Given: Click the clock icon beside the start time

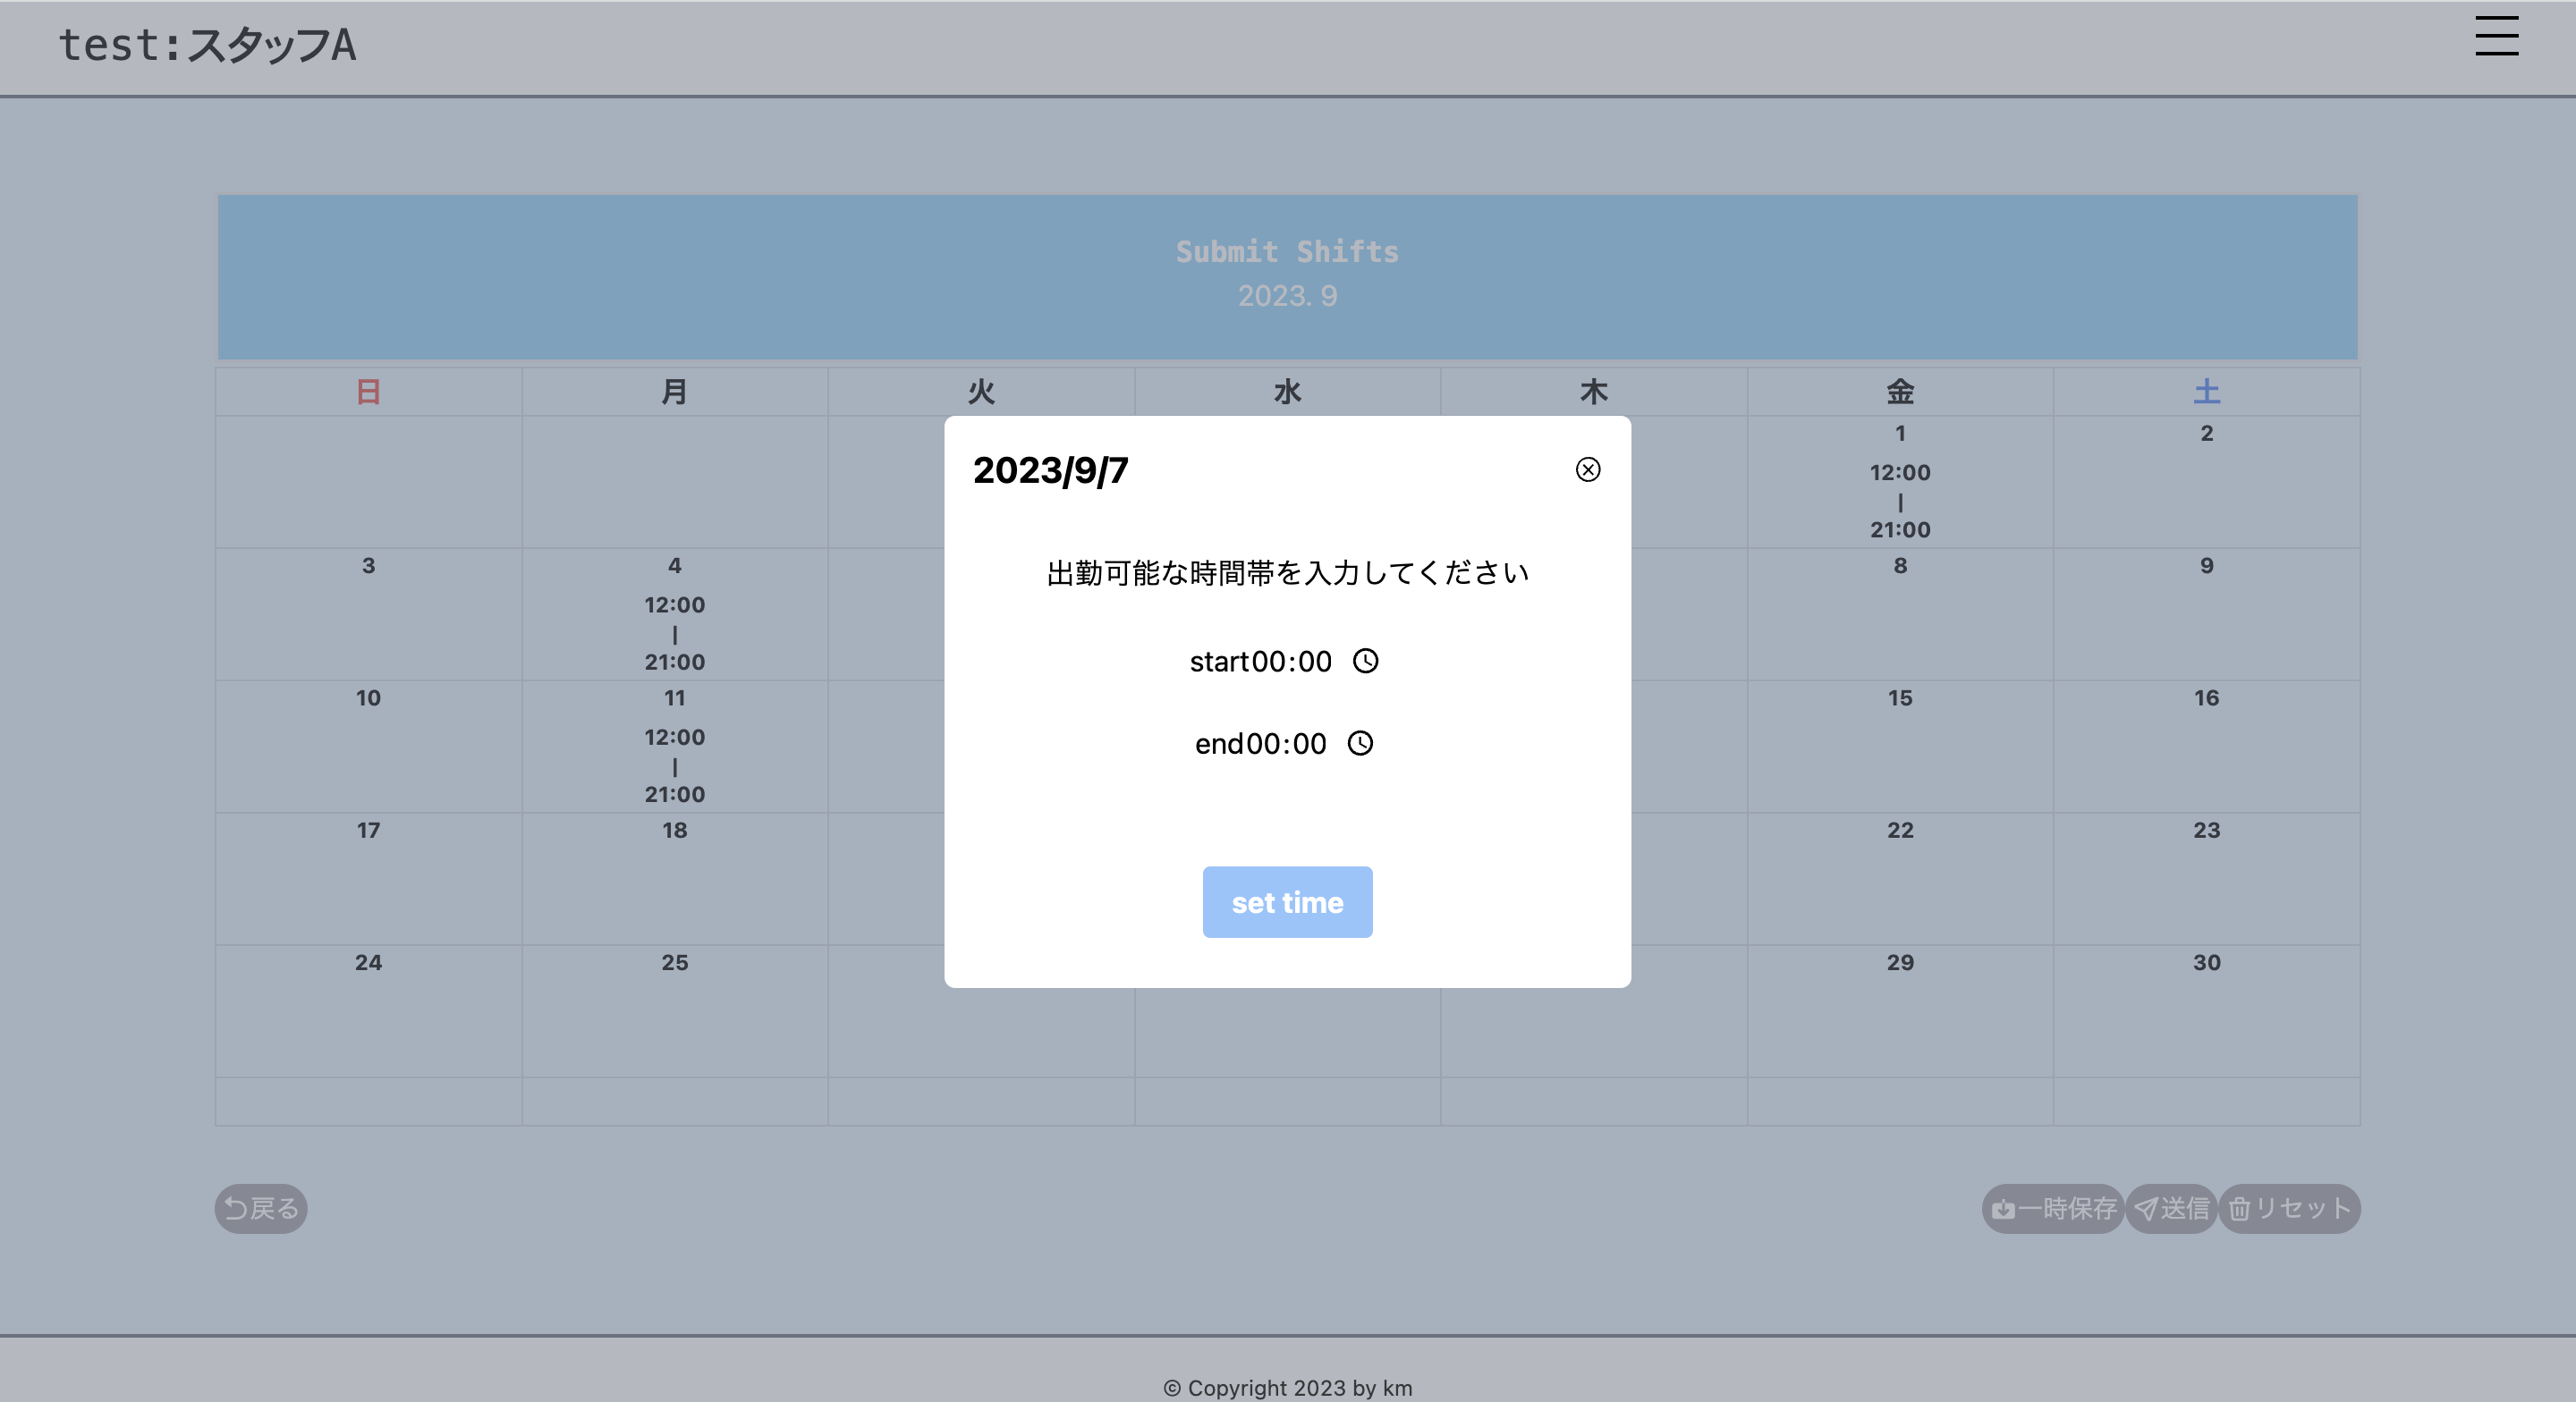Looking at the screenshot, I should tap(1366, 661).
